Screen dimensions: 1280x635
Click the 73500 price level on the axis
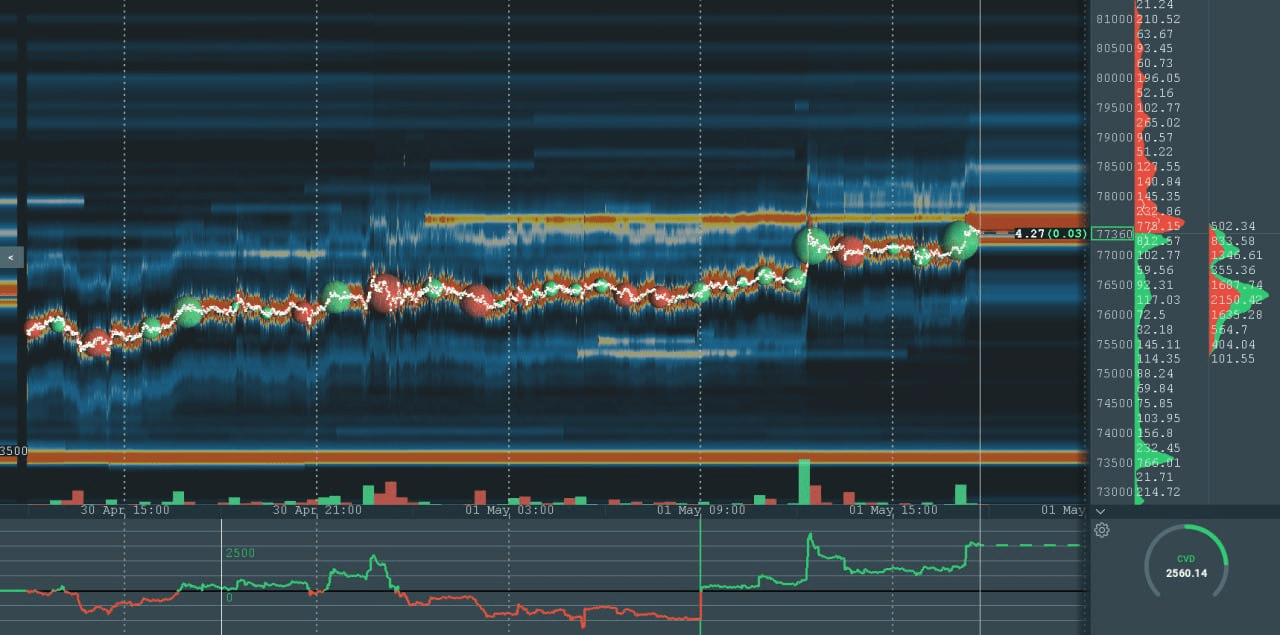pyautogui.click(x=1114, y=463)
